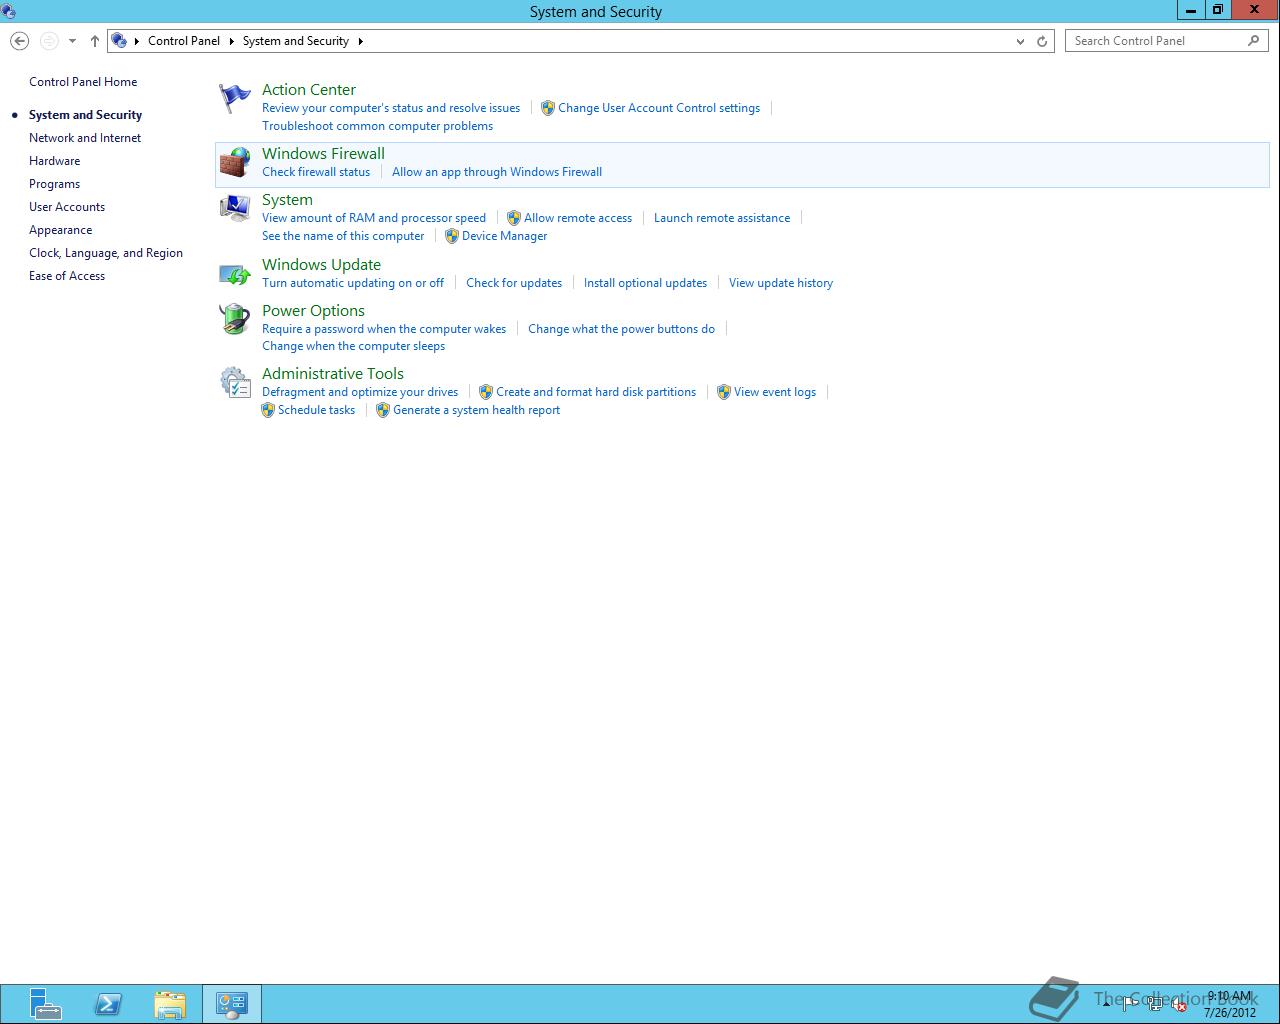Click the muted speaker tray icon
The height and width of the screenshot is (1024, 1280).
[x=1180, y=1005]
